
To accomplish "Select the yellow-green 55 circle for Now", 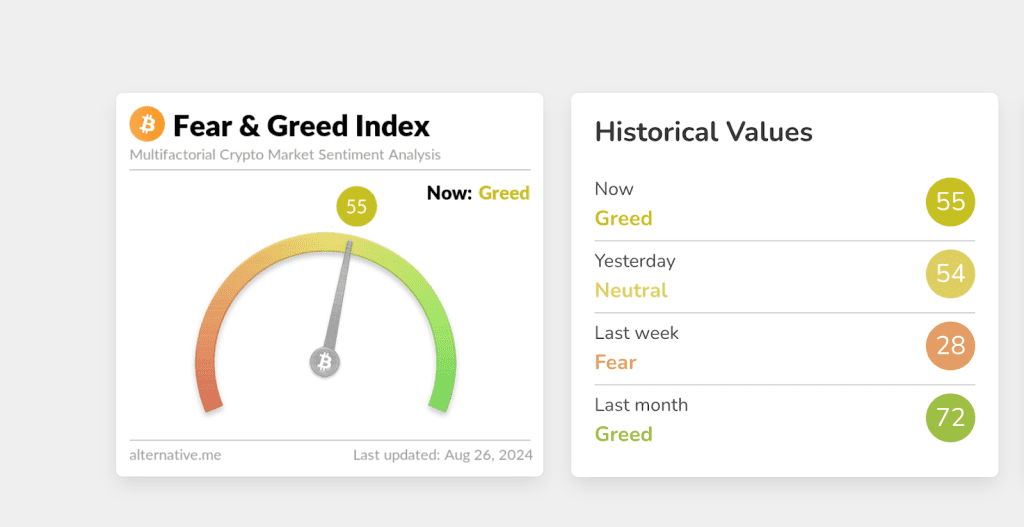I will [x=950, y=202].
